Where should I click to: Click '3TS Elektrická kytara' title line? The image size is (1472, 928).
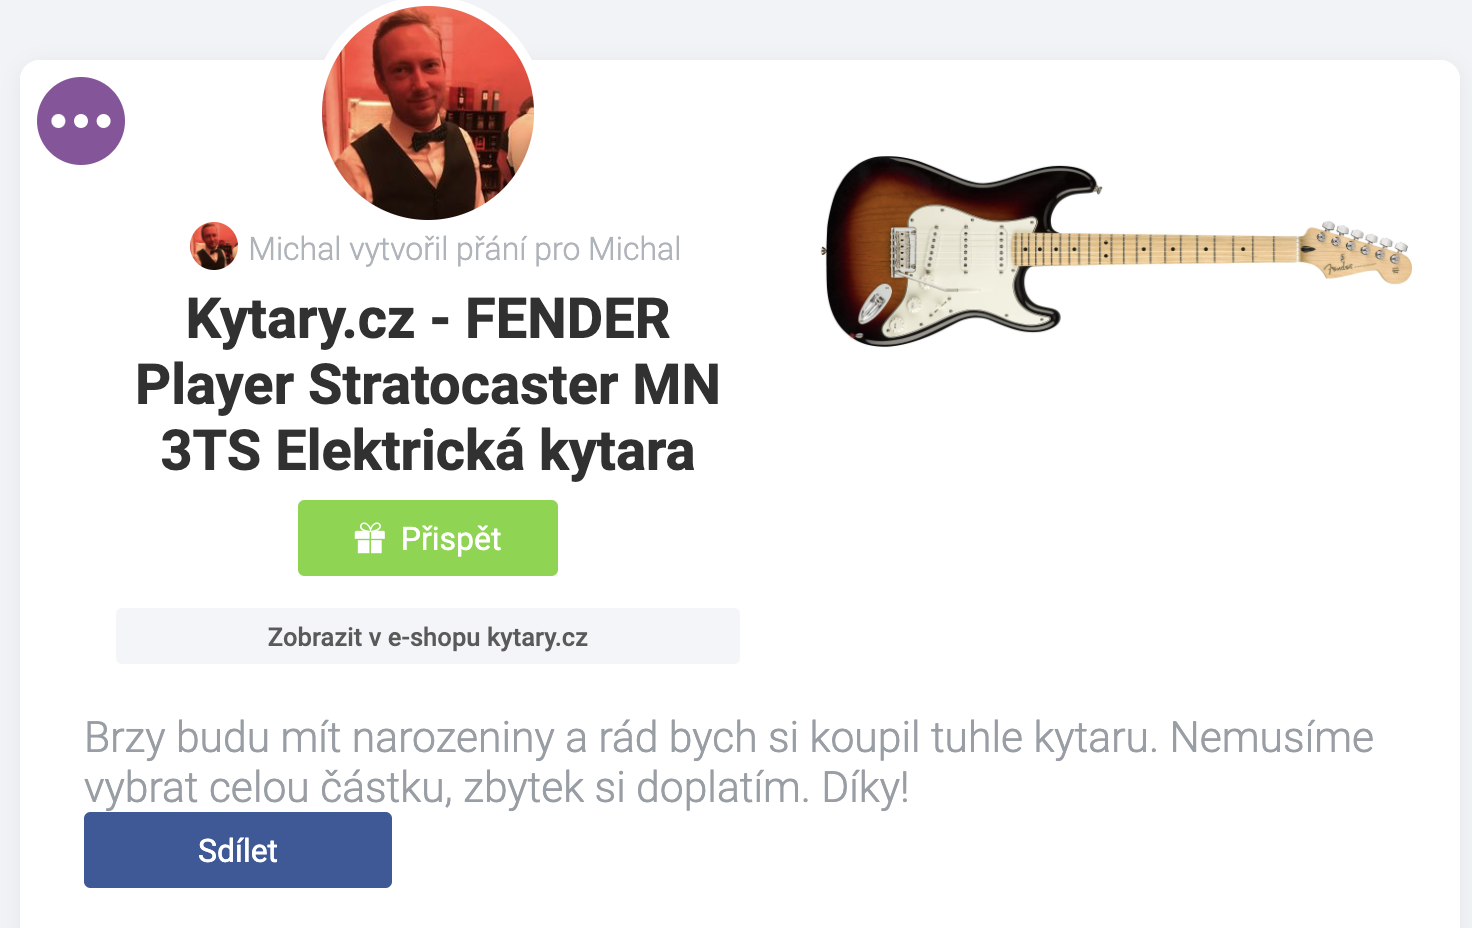pyautogui.click(x=428, y=451)
